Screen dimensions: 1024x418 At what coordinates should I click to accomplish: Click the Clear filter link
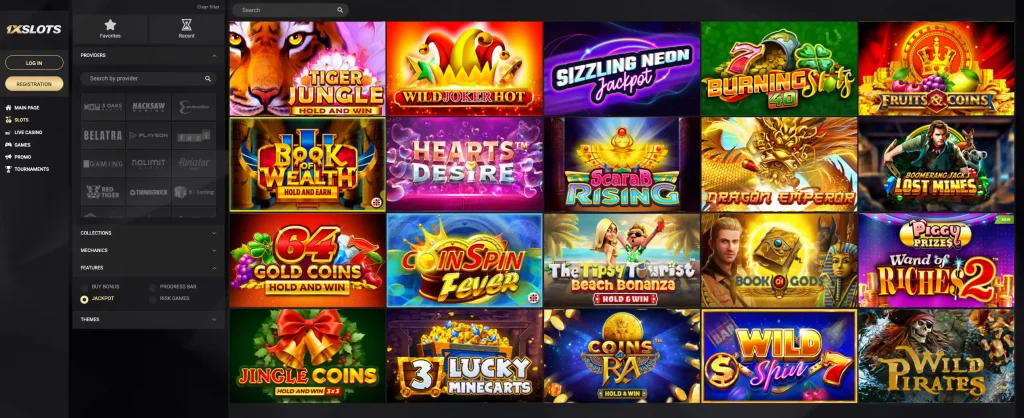208,7
